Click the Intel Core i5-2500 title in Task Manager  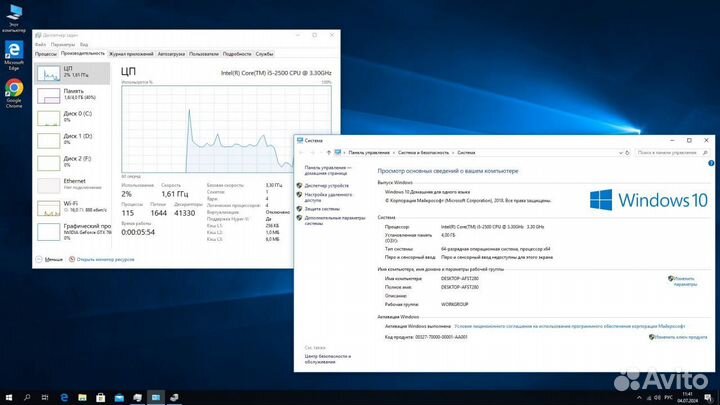coord(276,73)
